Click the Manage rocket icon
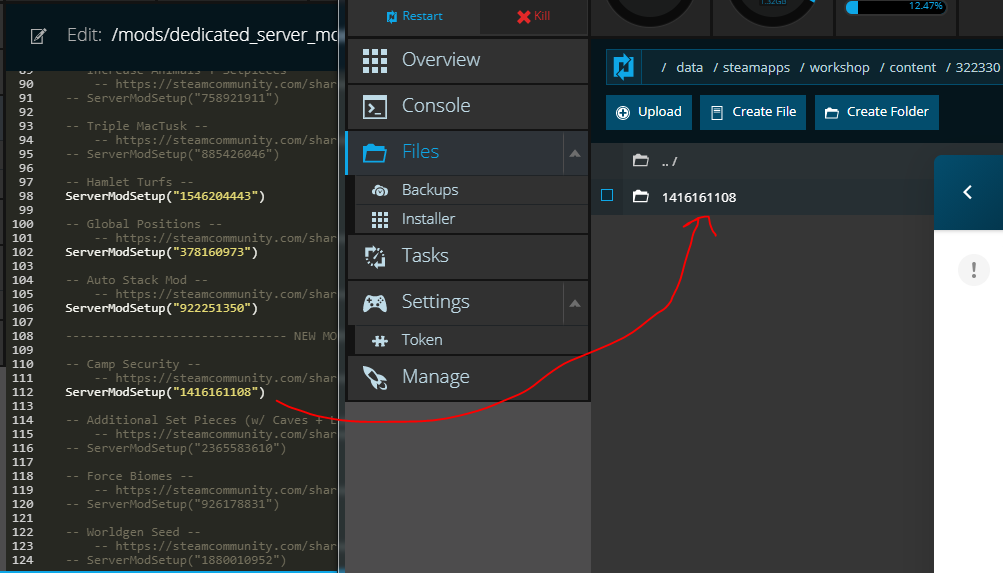This screenshot has height=573, width=1003. click(375, 377)
